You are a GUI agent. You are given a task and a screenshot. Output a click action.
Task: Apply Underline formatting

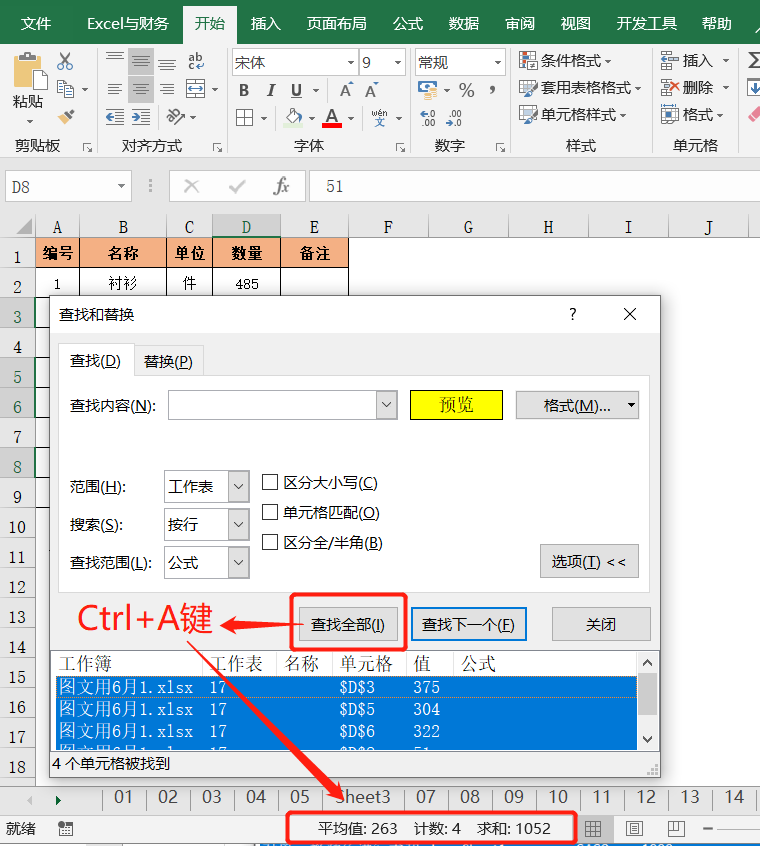coord(296,90)
